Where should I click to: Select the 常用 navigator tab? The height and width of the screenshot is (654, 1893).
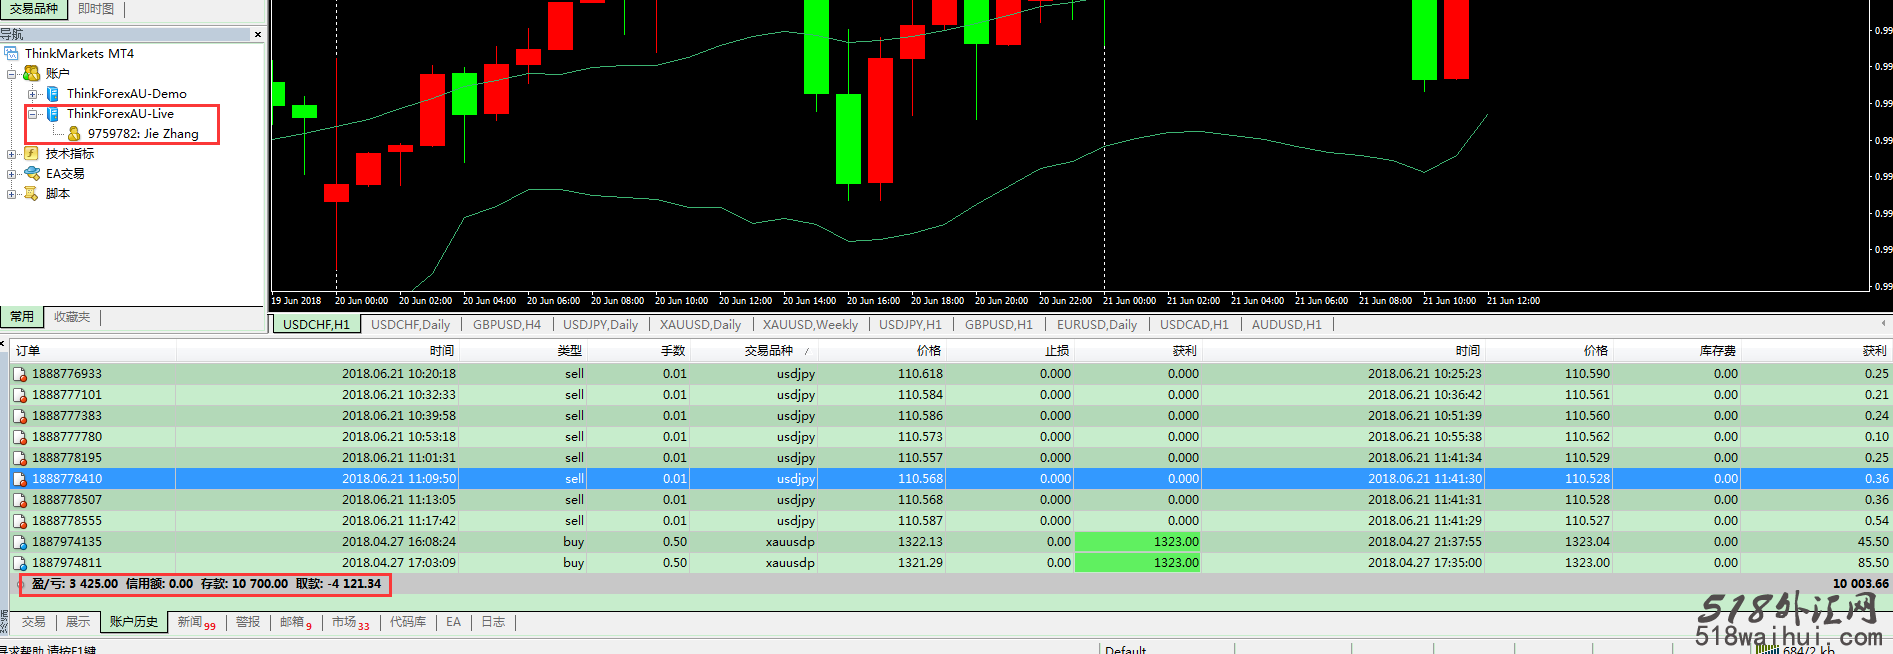pyautogui.click(x=22, y=317)
